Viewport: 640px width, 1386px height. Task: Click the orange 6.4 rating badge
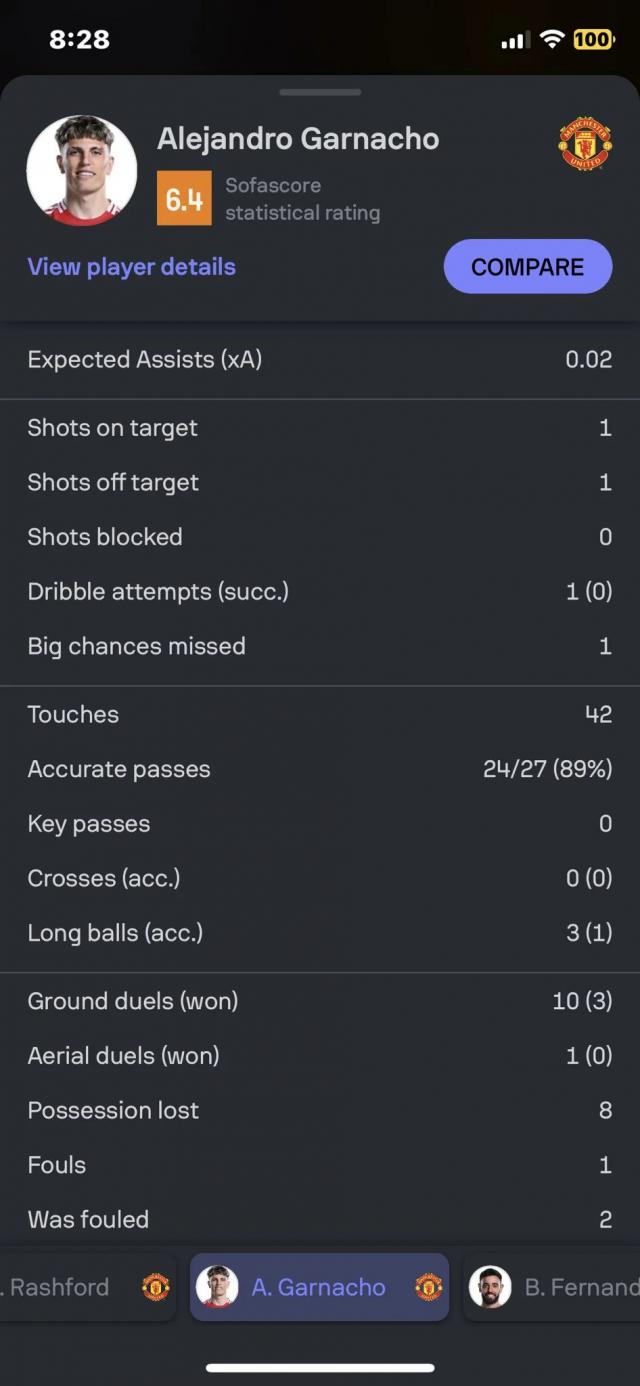184,198
